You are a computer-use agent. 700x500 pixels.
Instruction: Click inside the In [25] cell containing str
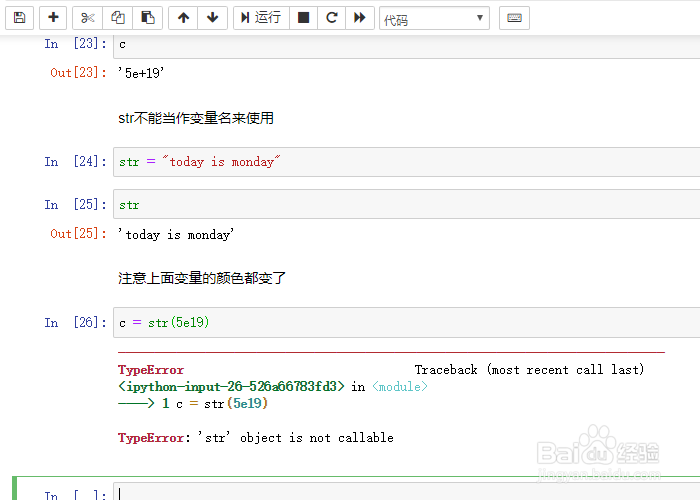[406, 204]
